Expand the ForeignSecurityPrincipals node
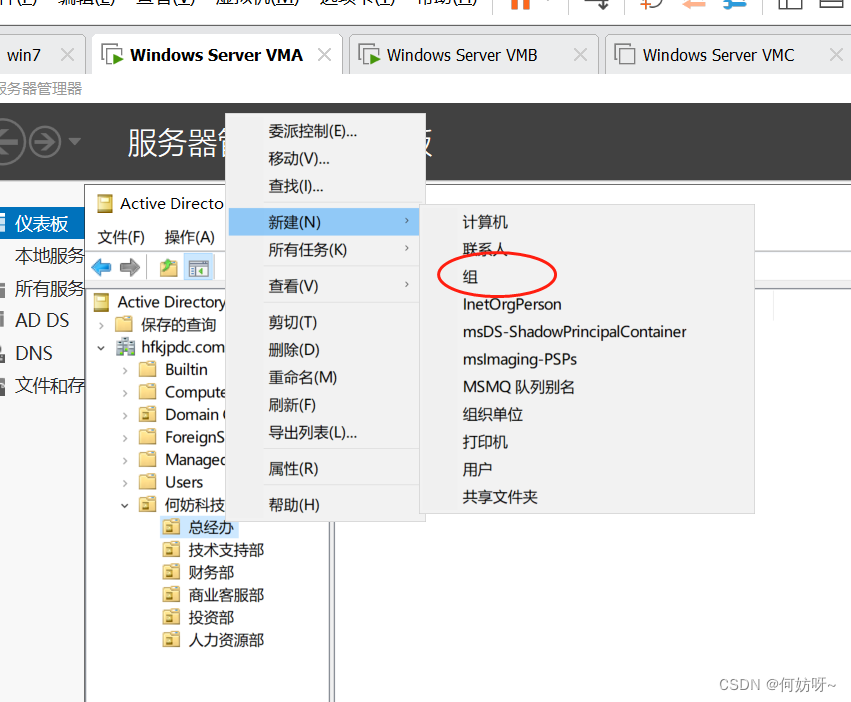 (x=125, y=438)
